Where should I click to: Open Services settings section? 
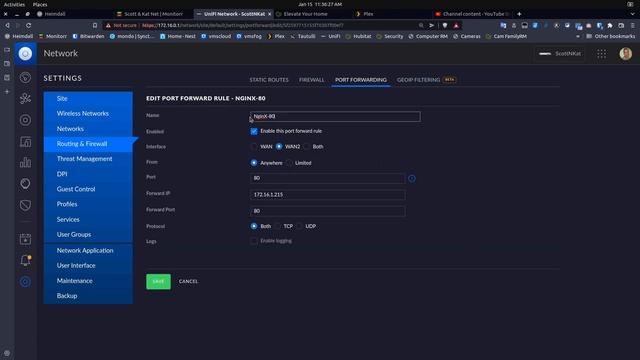88,219
